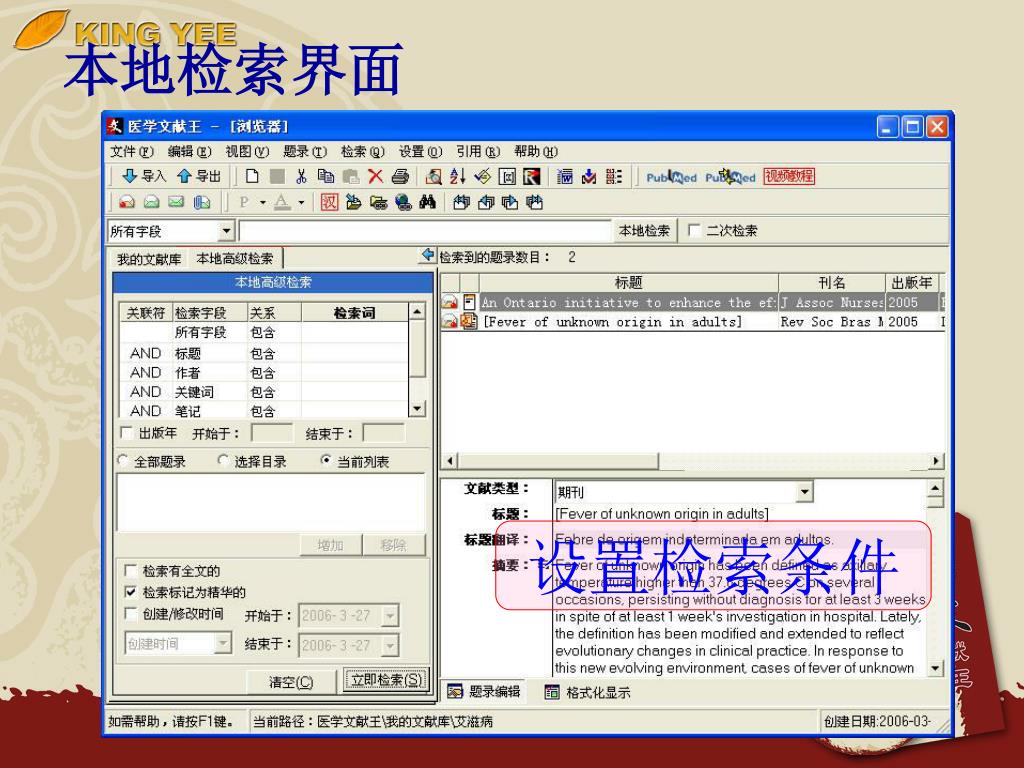Select the An Ontario initiative row

pos(692,302)
